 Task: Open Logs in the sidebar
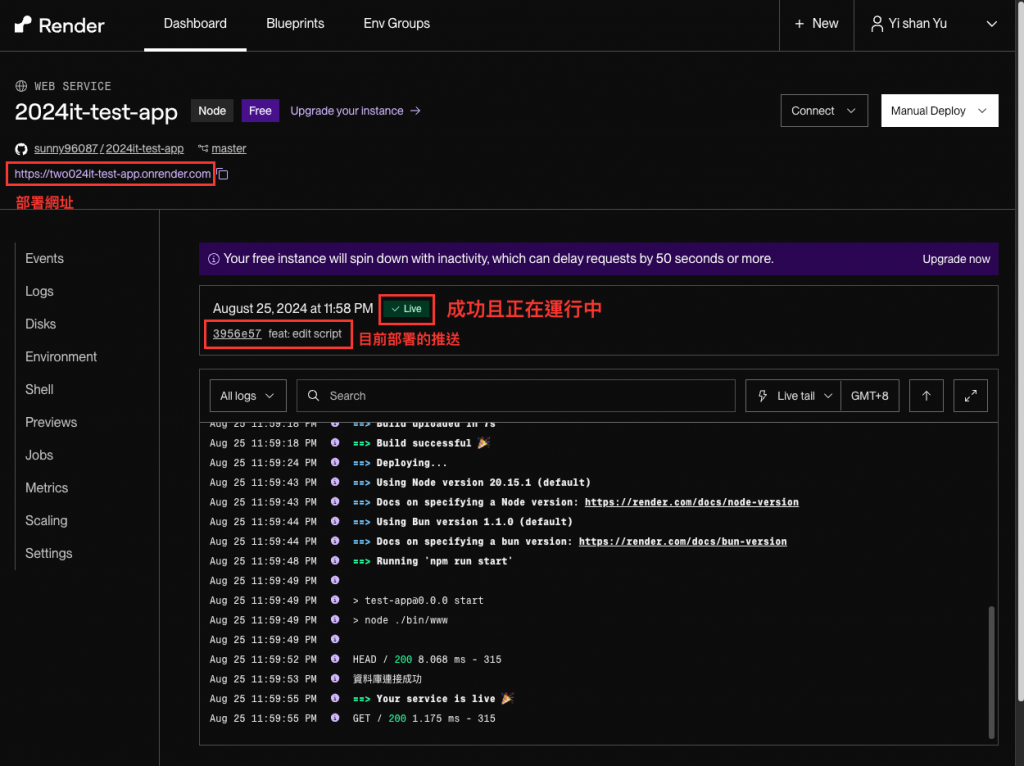click(x=39, y=291)
